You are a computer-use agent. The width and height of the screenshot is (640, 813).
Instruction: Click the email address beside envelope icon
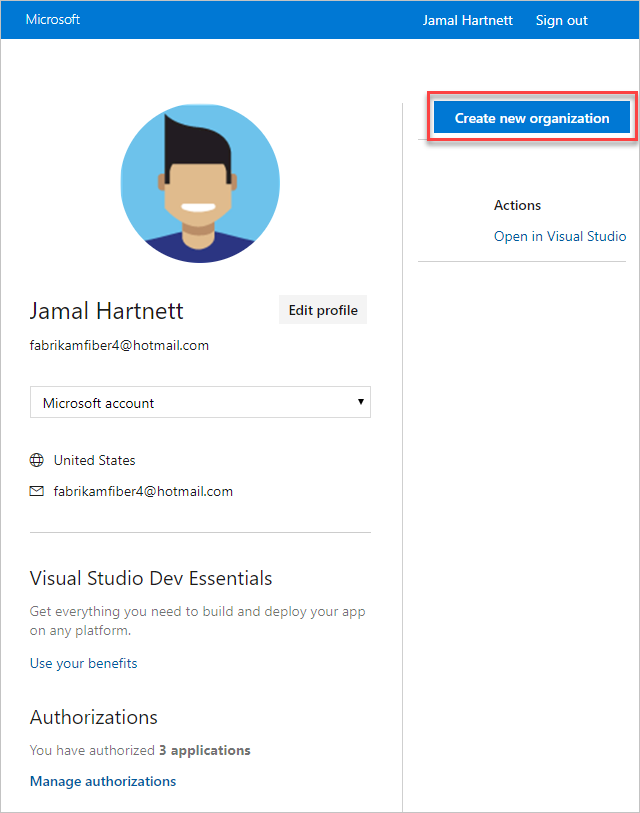point(143,491)
